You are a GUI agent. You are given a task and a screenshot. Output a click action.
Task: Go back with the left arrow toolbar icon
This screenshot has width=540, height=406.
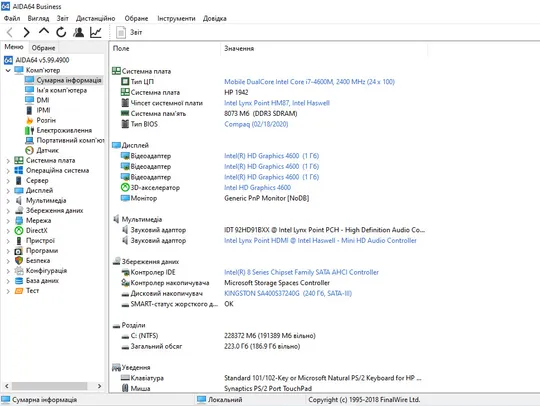(10, 32)
